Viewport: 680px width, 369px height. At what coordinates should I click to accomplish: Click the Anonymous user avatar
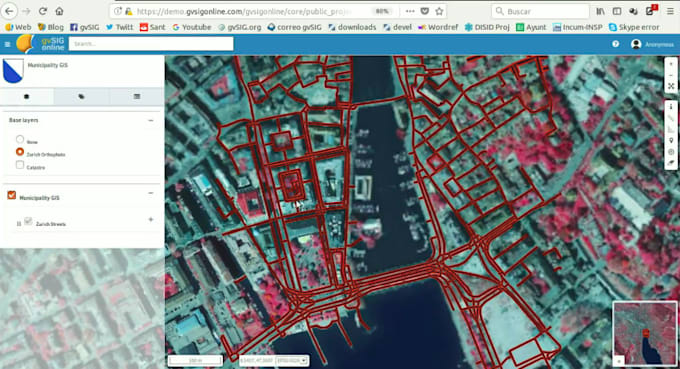click(x=636, y=44)
